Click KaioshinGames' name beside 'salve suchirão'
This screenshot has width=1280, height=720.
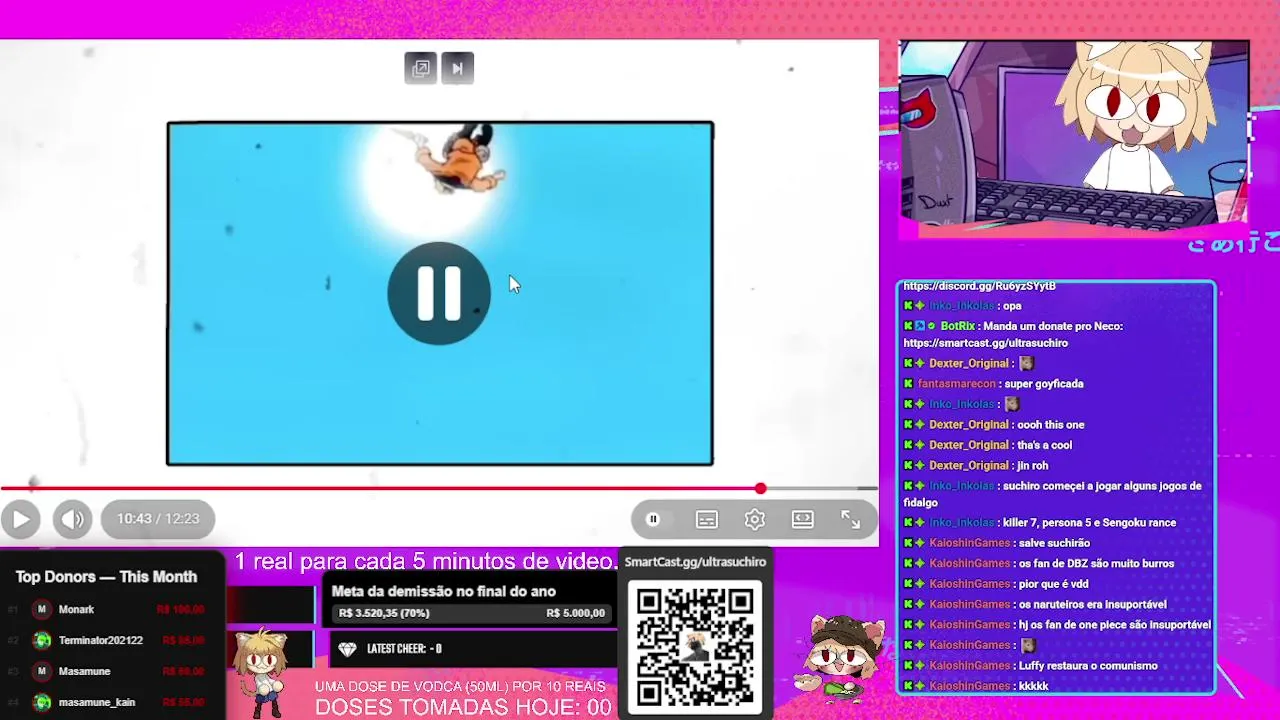point(969,543)
